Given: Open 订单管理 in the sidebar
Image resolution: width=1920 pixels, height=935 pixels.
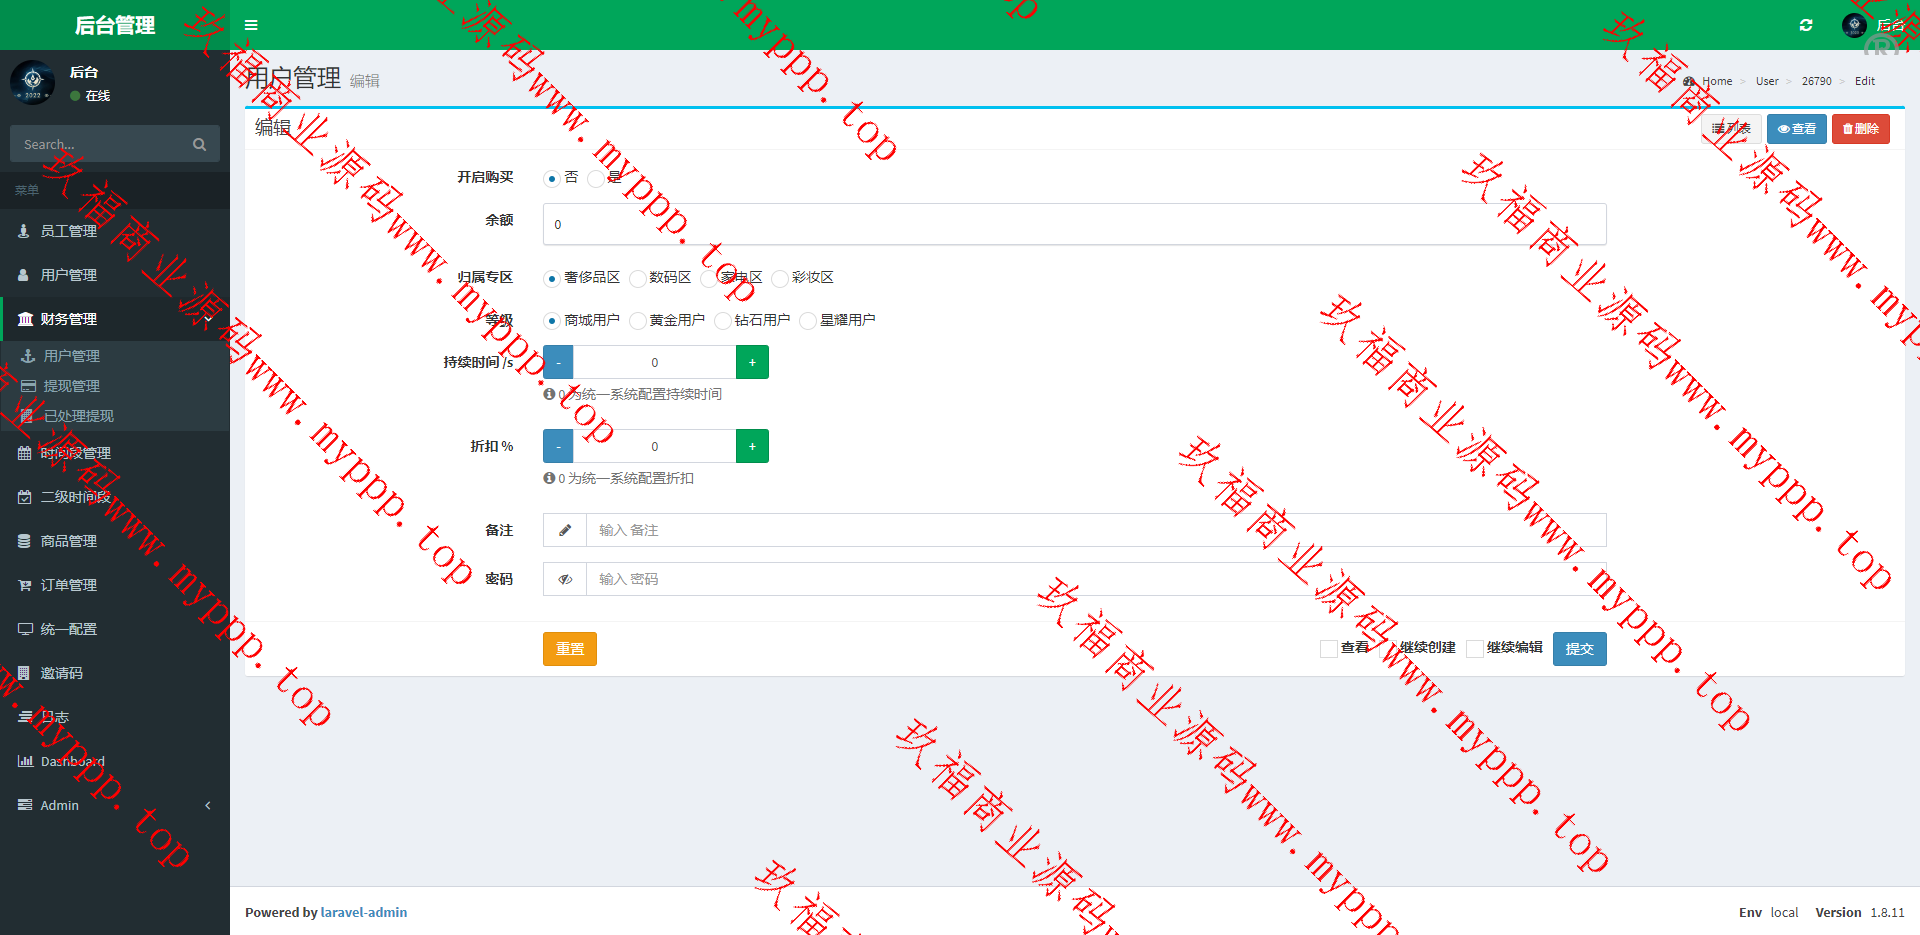Looking at the screenshot, I should click(68, 585).
